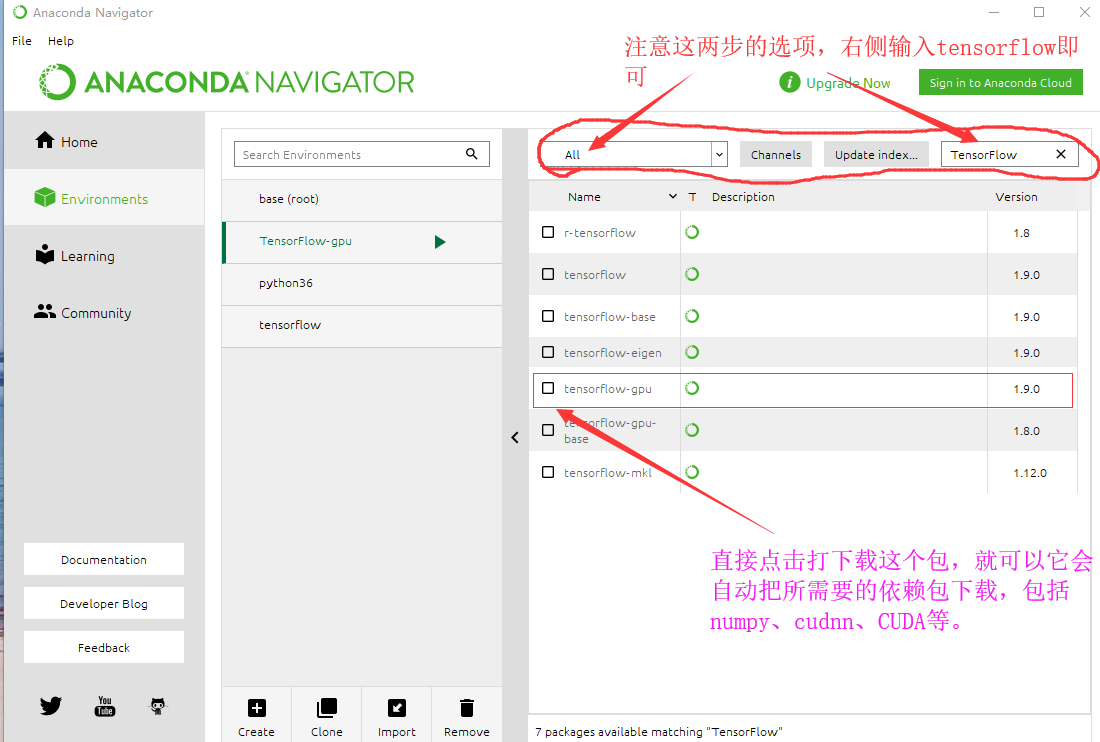Image resolution: width=1100 pixels, height=742 pixels.
Task: Click the Create plus icon
Action: point(257,708)
